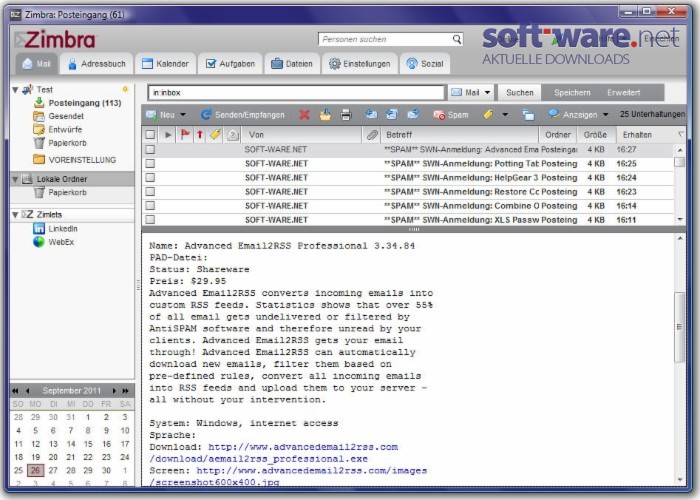Open the Dateien tab
This screenshot has height=500, width=700.
point(292,64)
